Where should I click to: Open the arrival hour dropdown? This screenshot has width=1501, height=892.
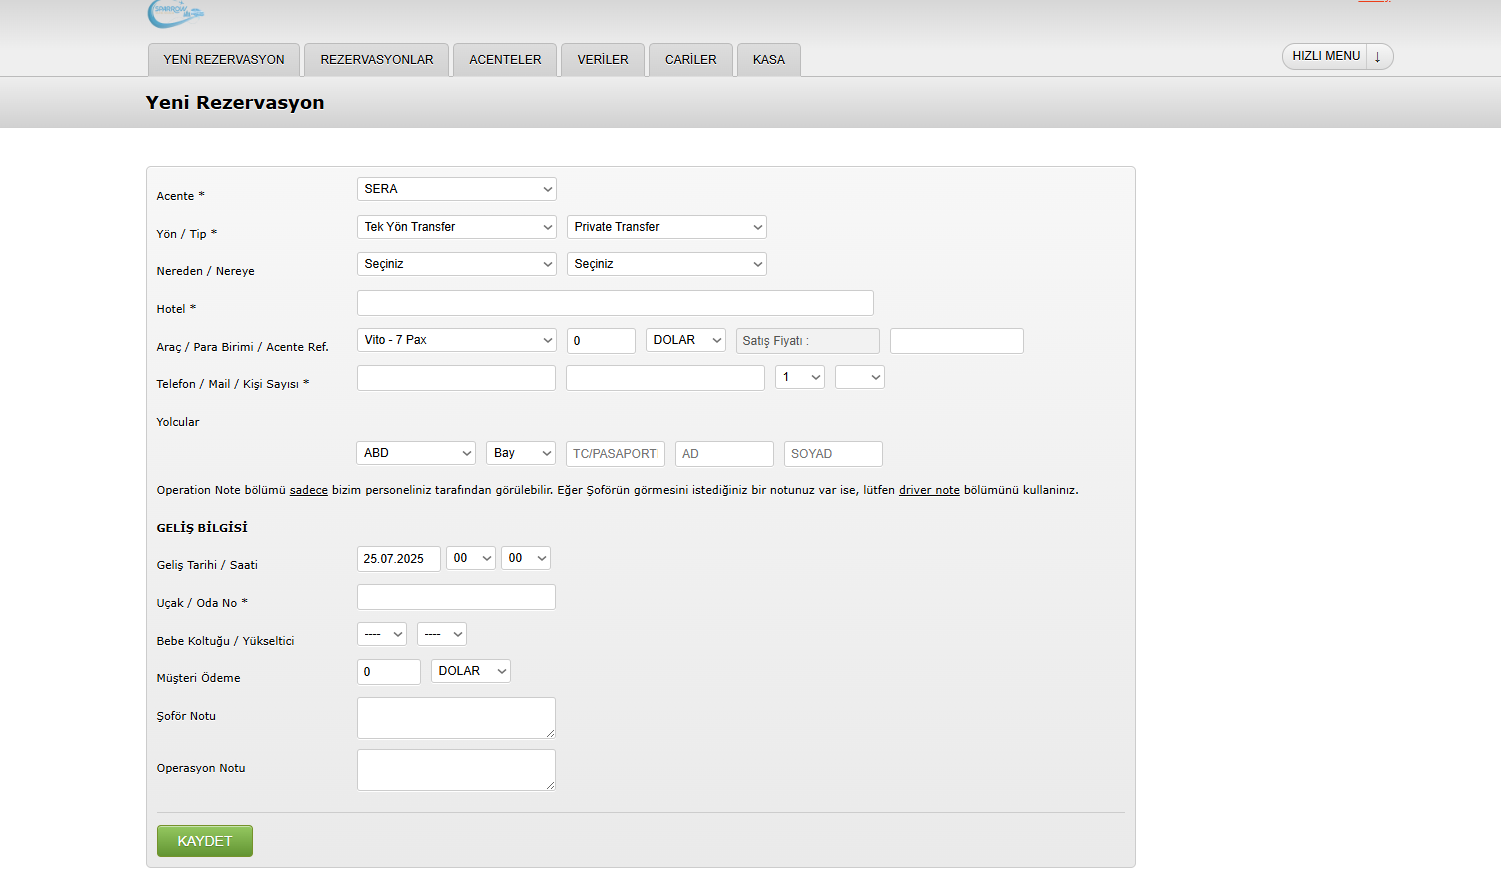[x=471, y=558]
